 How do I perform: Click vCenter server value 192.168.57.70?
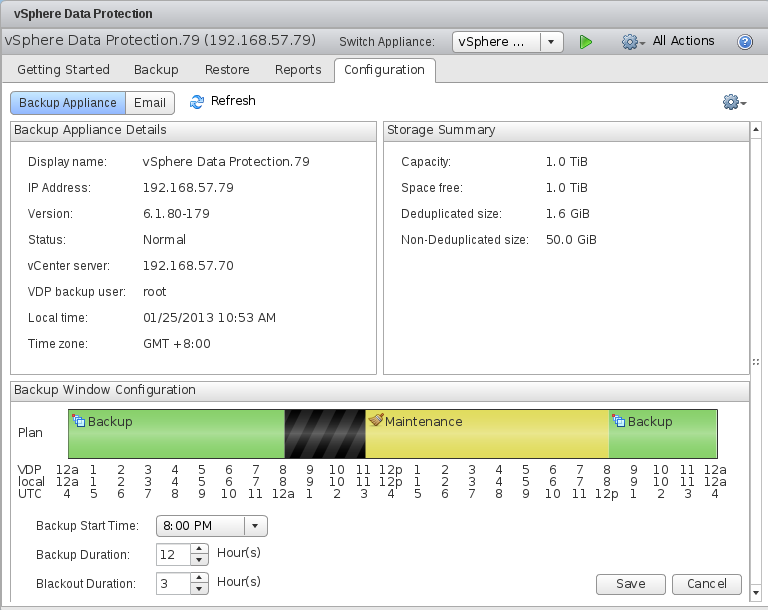click(x=188, y=266)
